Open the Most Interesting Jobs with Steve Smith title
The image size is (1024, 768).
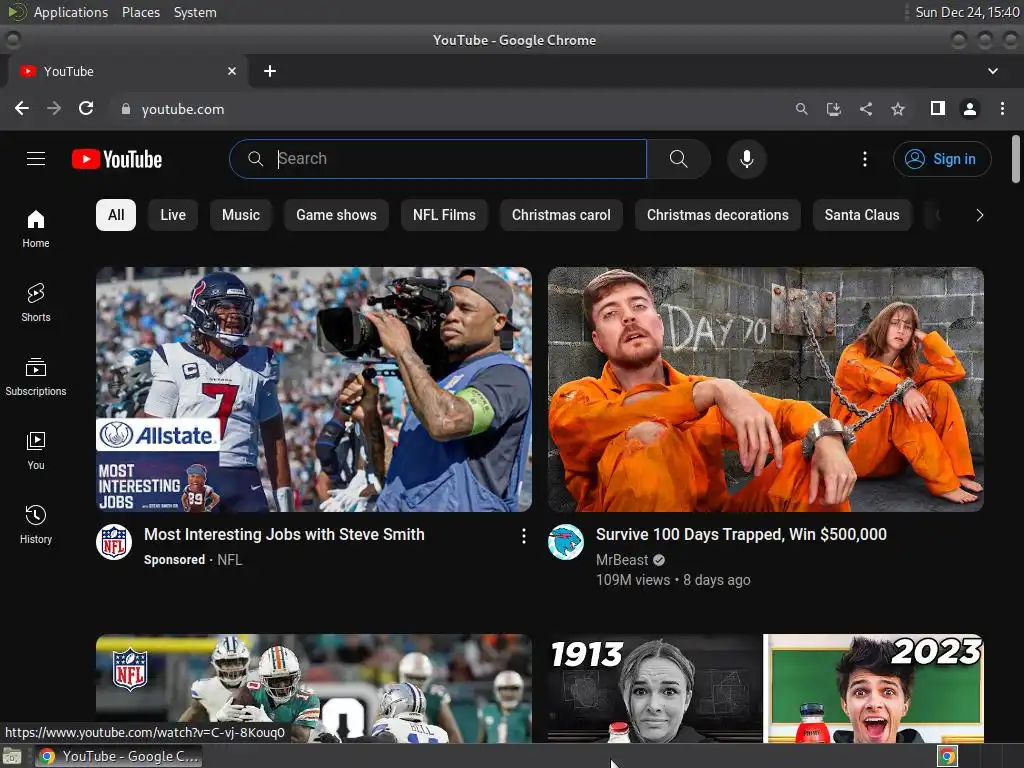[284, 534]
